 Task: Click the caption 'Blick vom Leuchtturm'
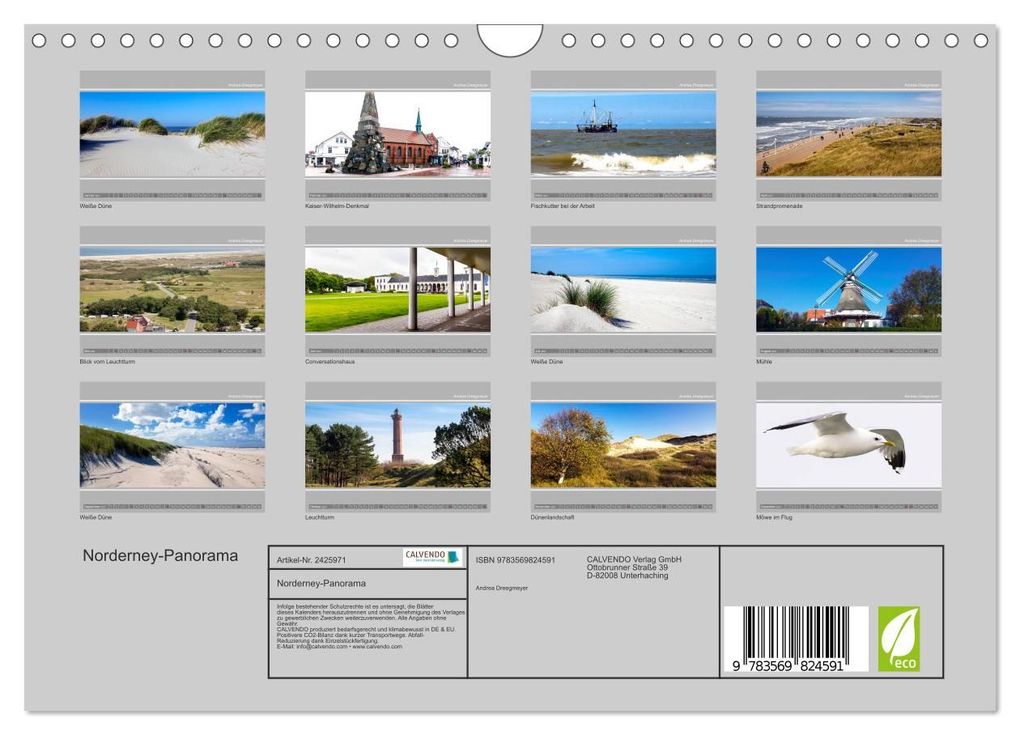coord(107,362)
